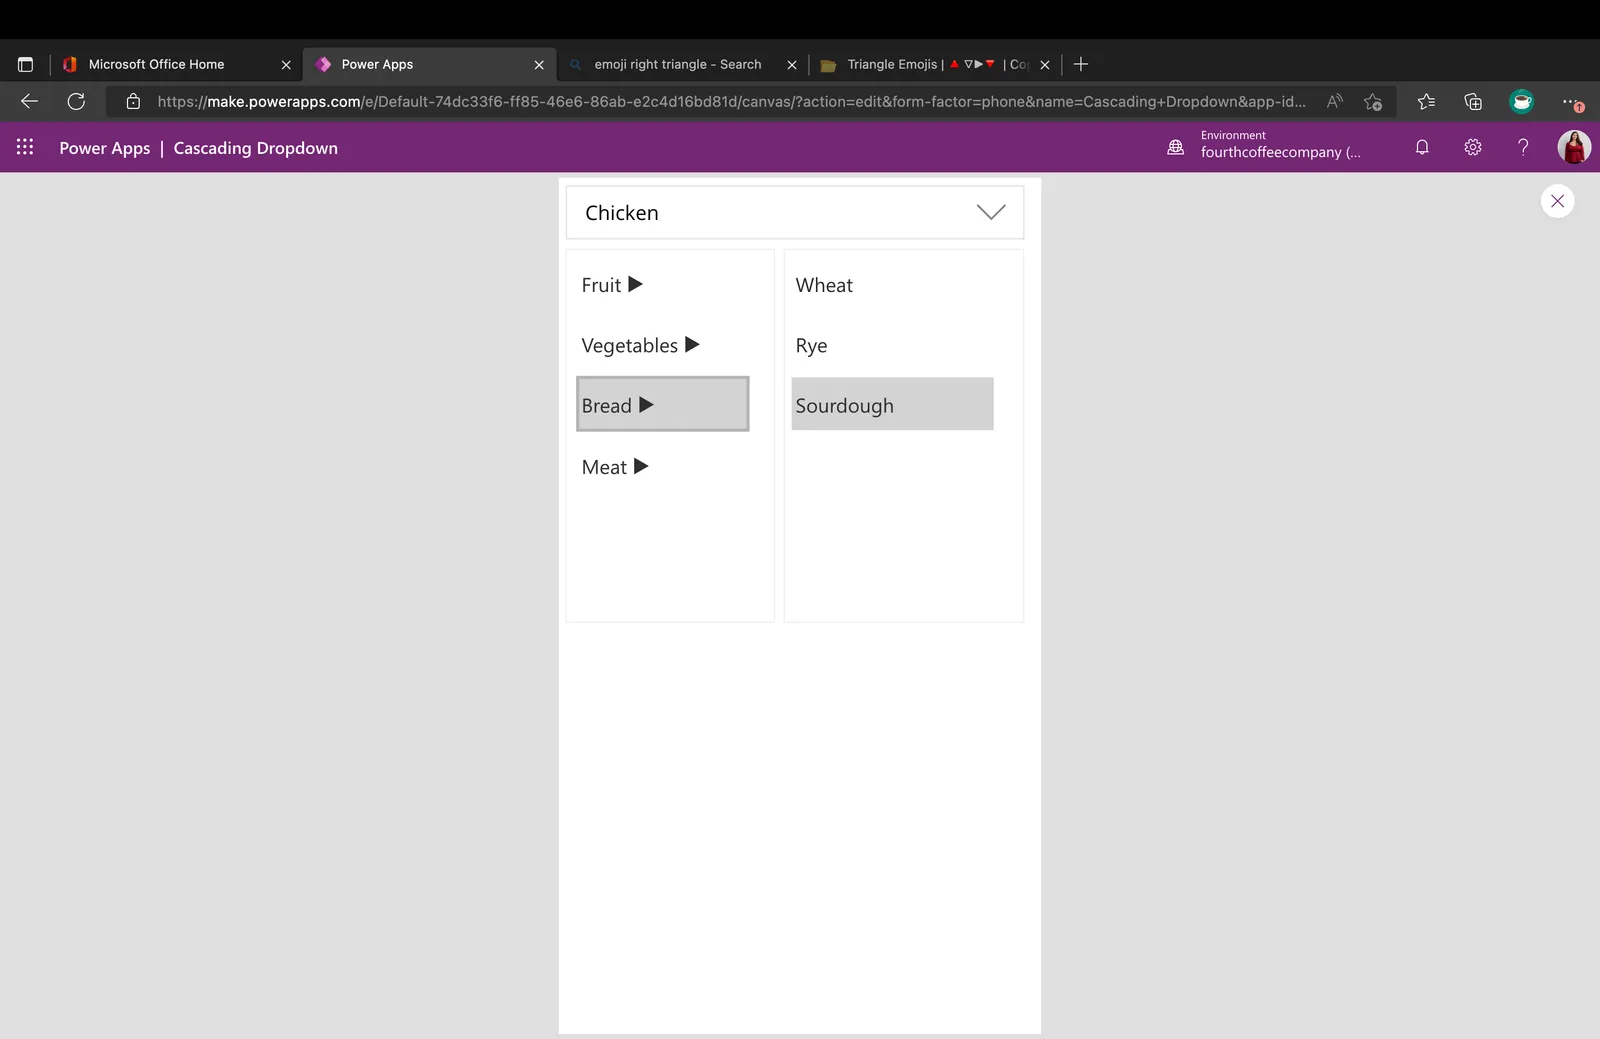Open the user profile avatar
Viewport: 1600px width, 1039px height.
(1574, 147)
